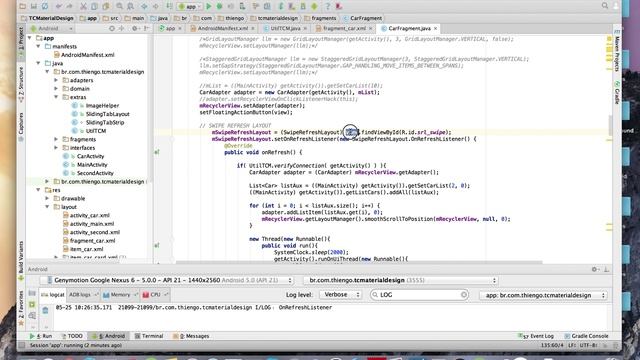Switch to UtilTCM.java editor tab
The width and height of the screenshot is (640, 360).
(285, 29)
